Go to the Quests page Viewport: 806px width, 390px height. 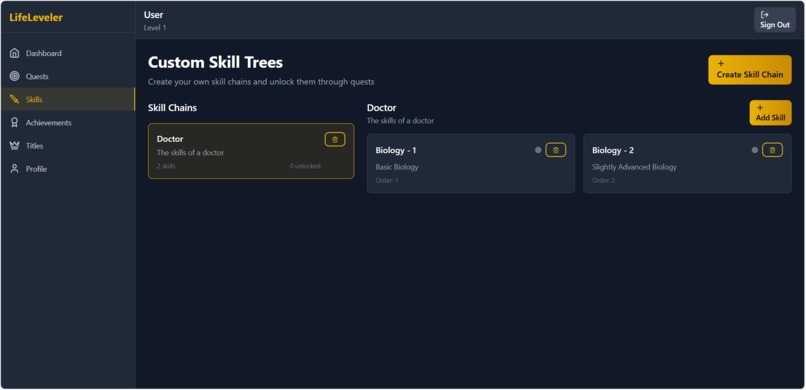[68, 76]
